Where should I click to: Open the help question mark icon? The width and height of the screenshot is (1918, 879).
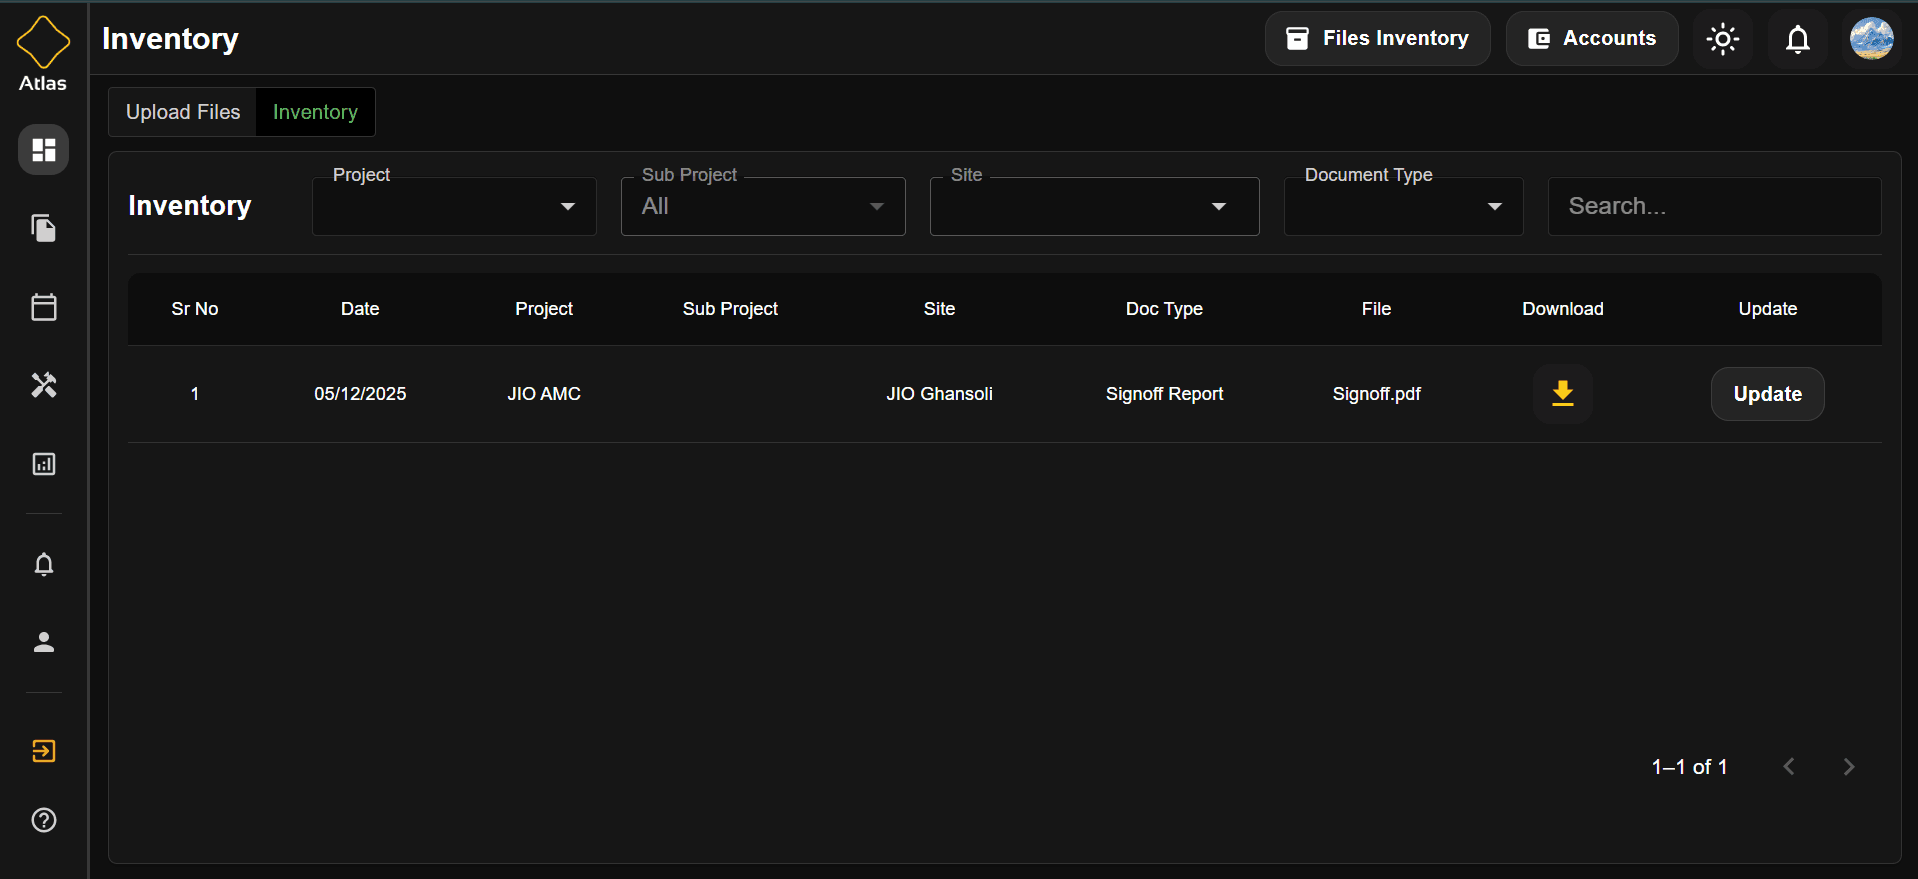click(43, 820)
